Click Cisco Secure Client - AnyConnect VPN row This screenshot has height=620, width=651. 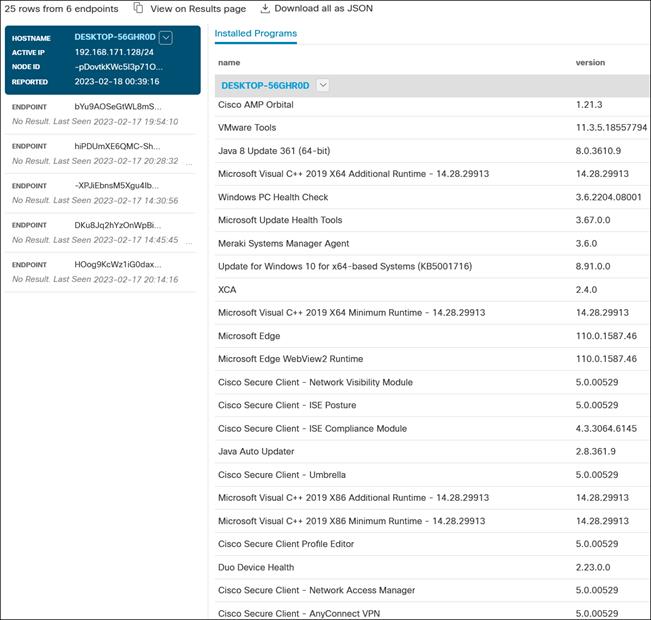pyautogui.click(x=432, y=612)
